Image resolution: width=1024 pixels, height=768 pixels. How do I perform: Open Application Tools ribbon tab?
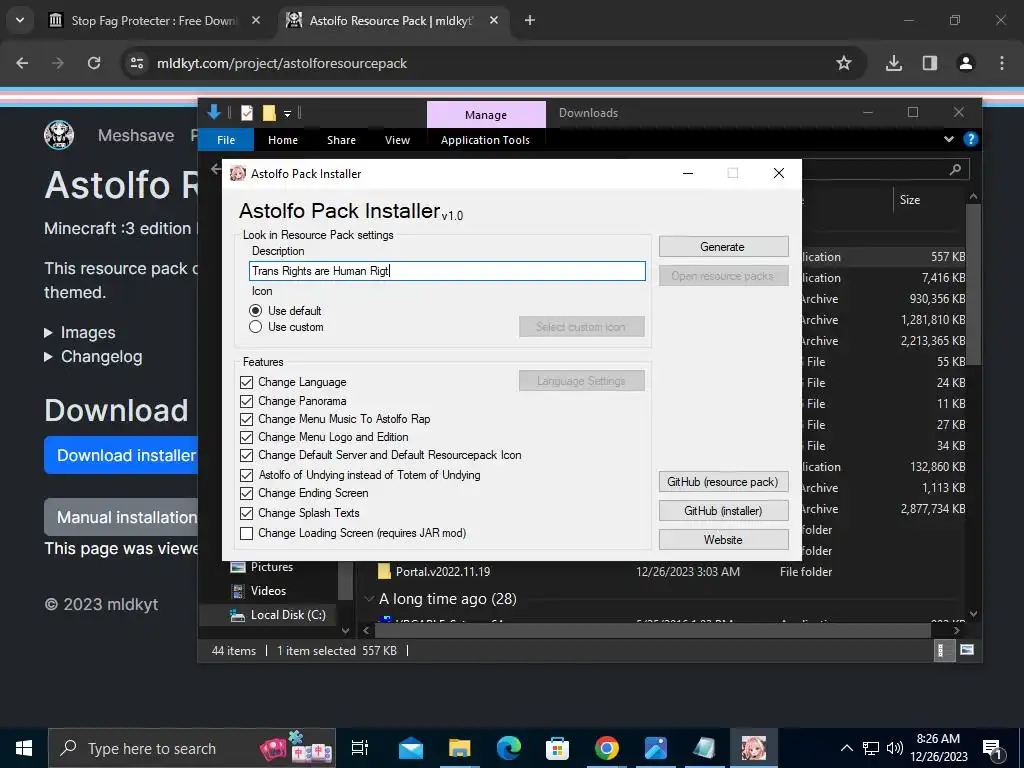[x=485, y=140]
